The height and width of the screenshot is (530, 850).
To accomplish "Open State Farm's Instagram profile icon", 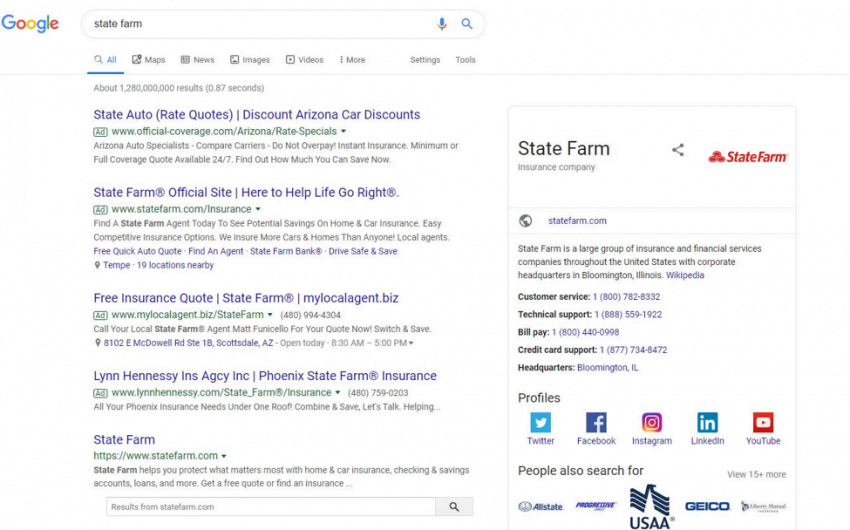I will [x=652, y=423].
